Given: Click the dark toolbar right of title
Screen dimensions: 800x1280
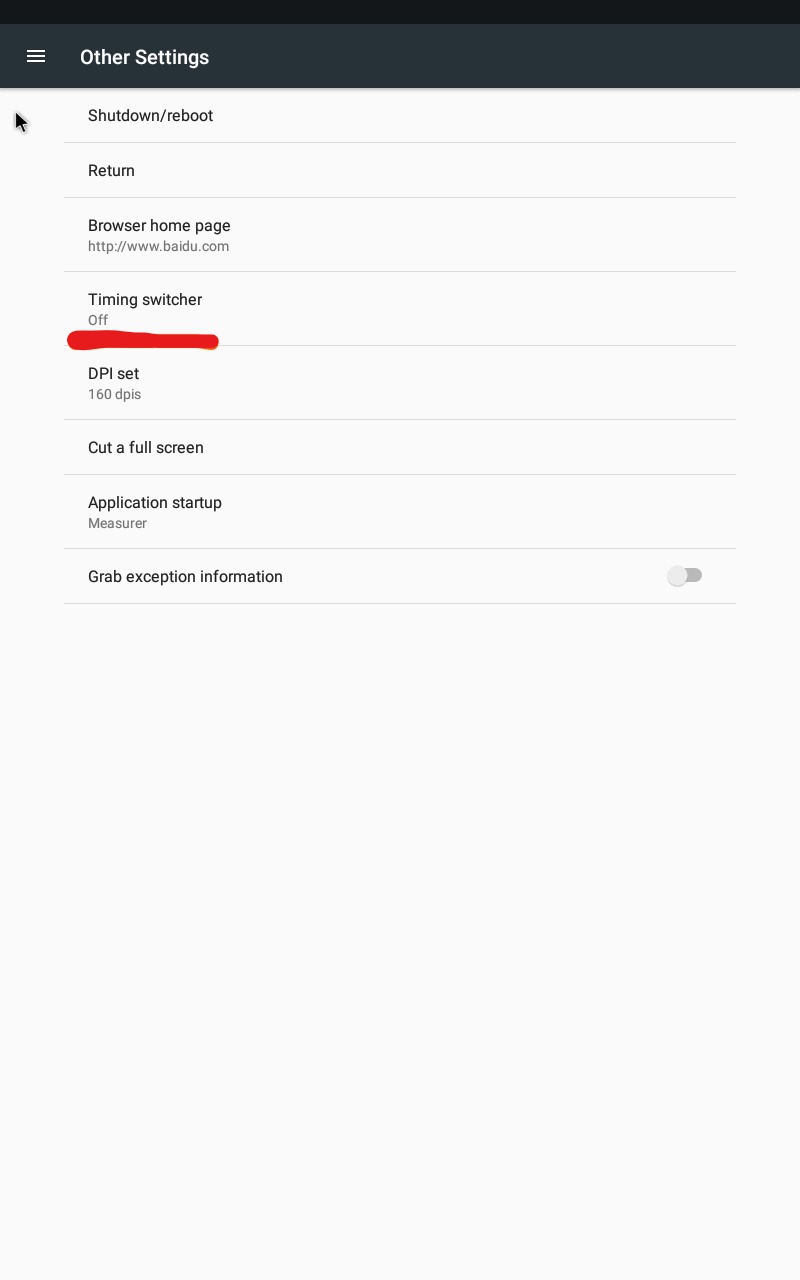Looking at the screenshot, I should tap(500, 57).
